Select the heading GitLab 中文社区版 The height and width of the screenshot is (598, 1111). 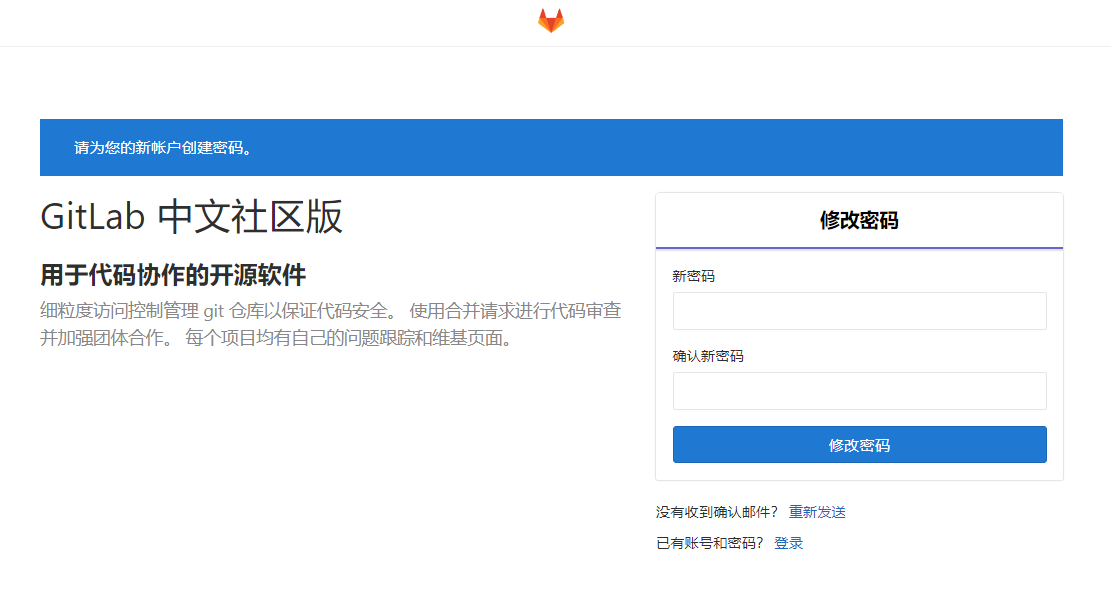191,217
